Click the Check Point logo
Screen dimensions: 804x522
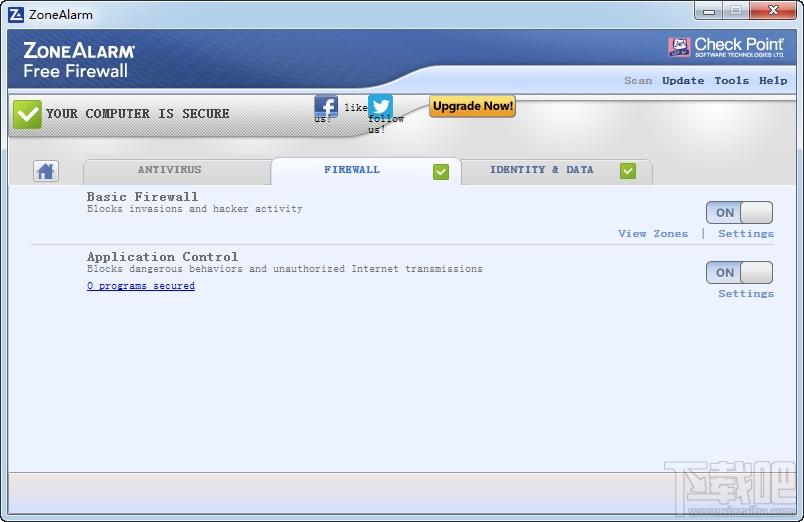point(726,47)
